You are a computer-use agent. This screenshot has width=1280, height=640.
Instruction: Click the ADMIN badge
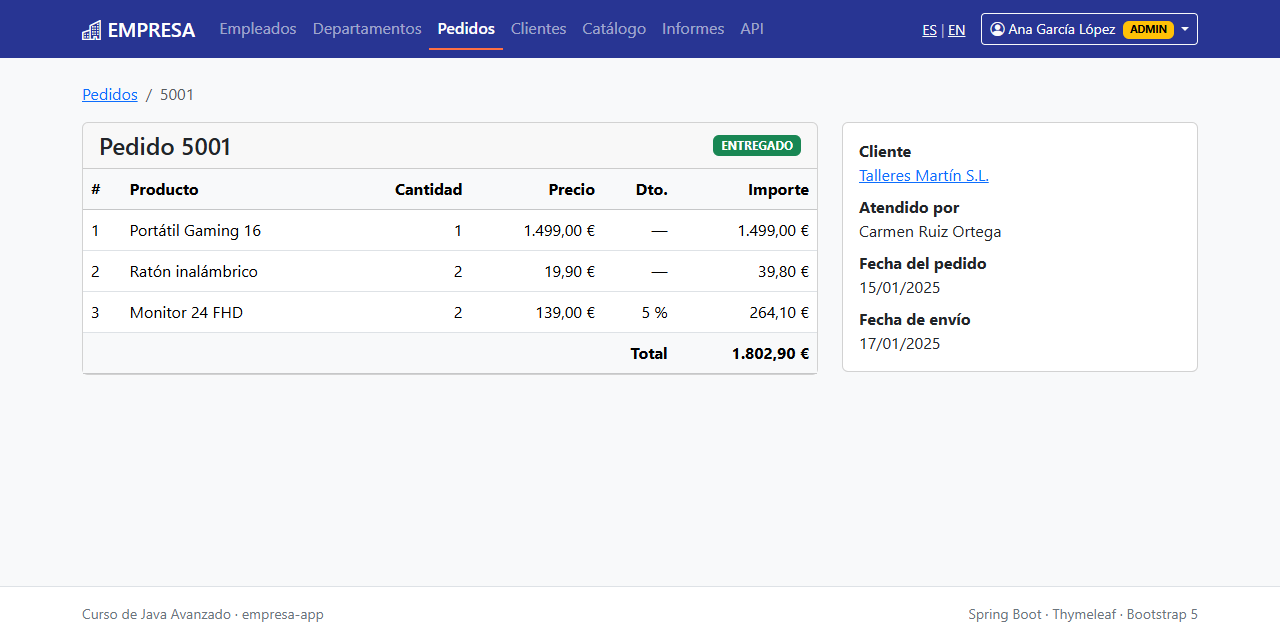(1148, 29)
